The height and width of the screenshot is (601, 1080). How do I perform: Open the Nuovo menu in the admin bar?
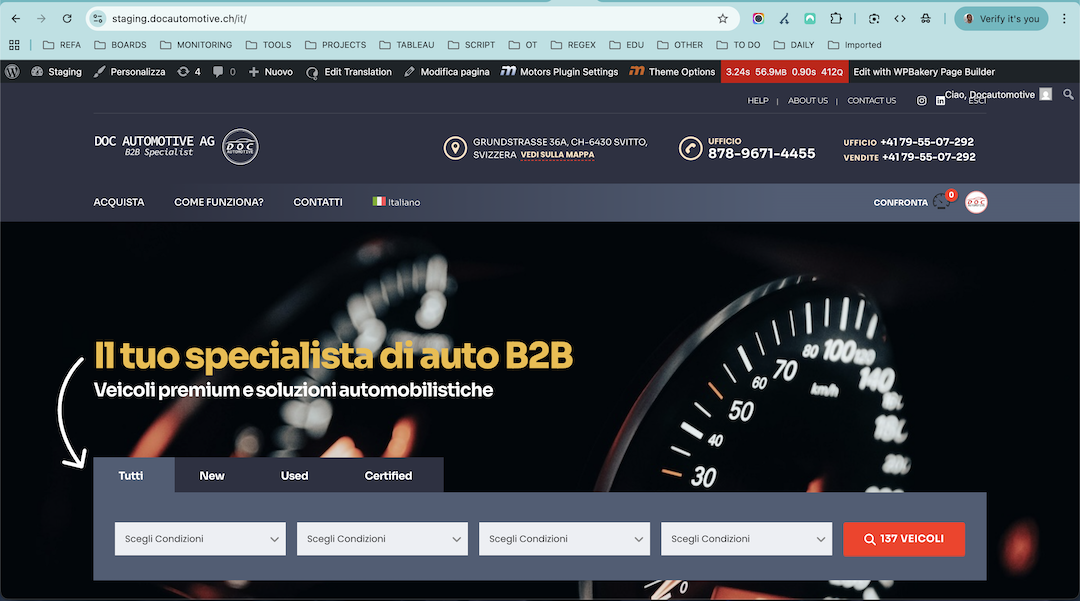pyautogui.click(x=271, y=72)
